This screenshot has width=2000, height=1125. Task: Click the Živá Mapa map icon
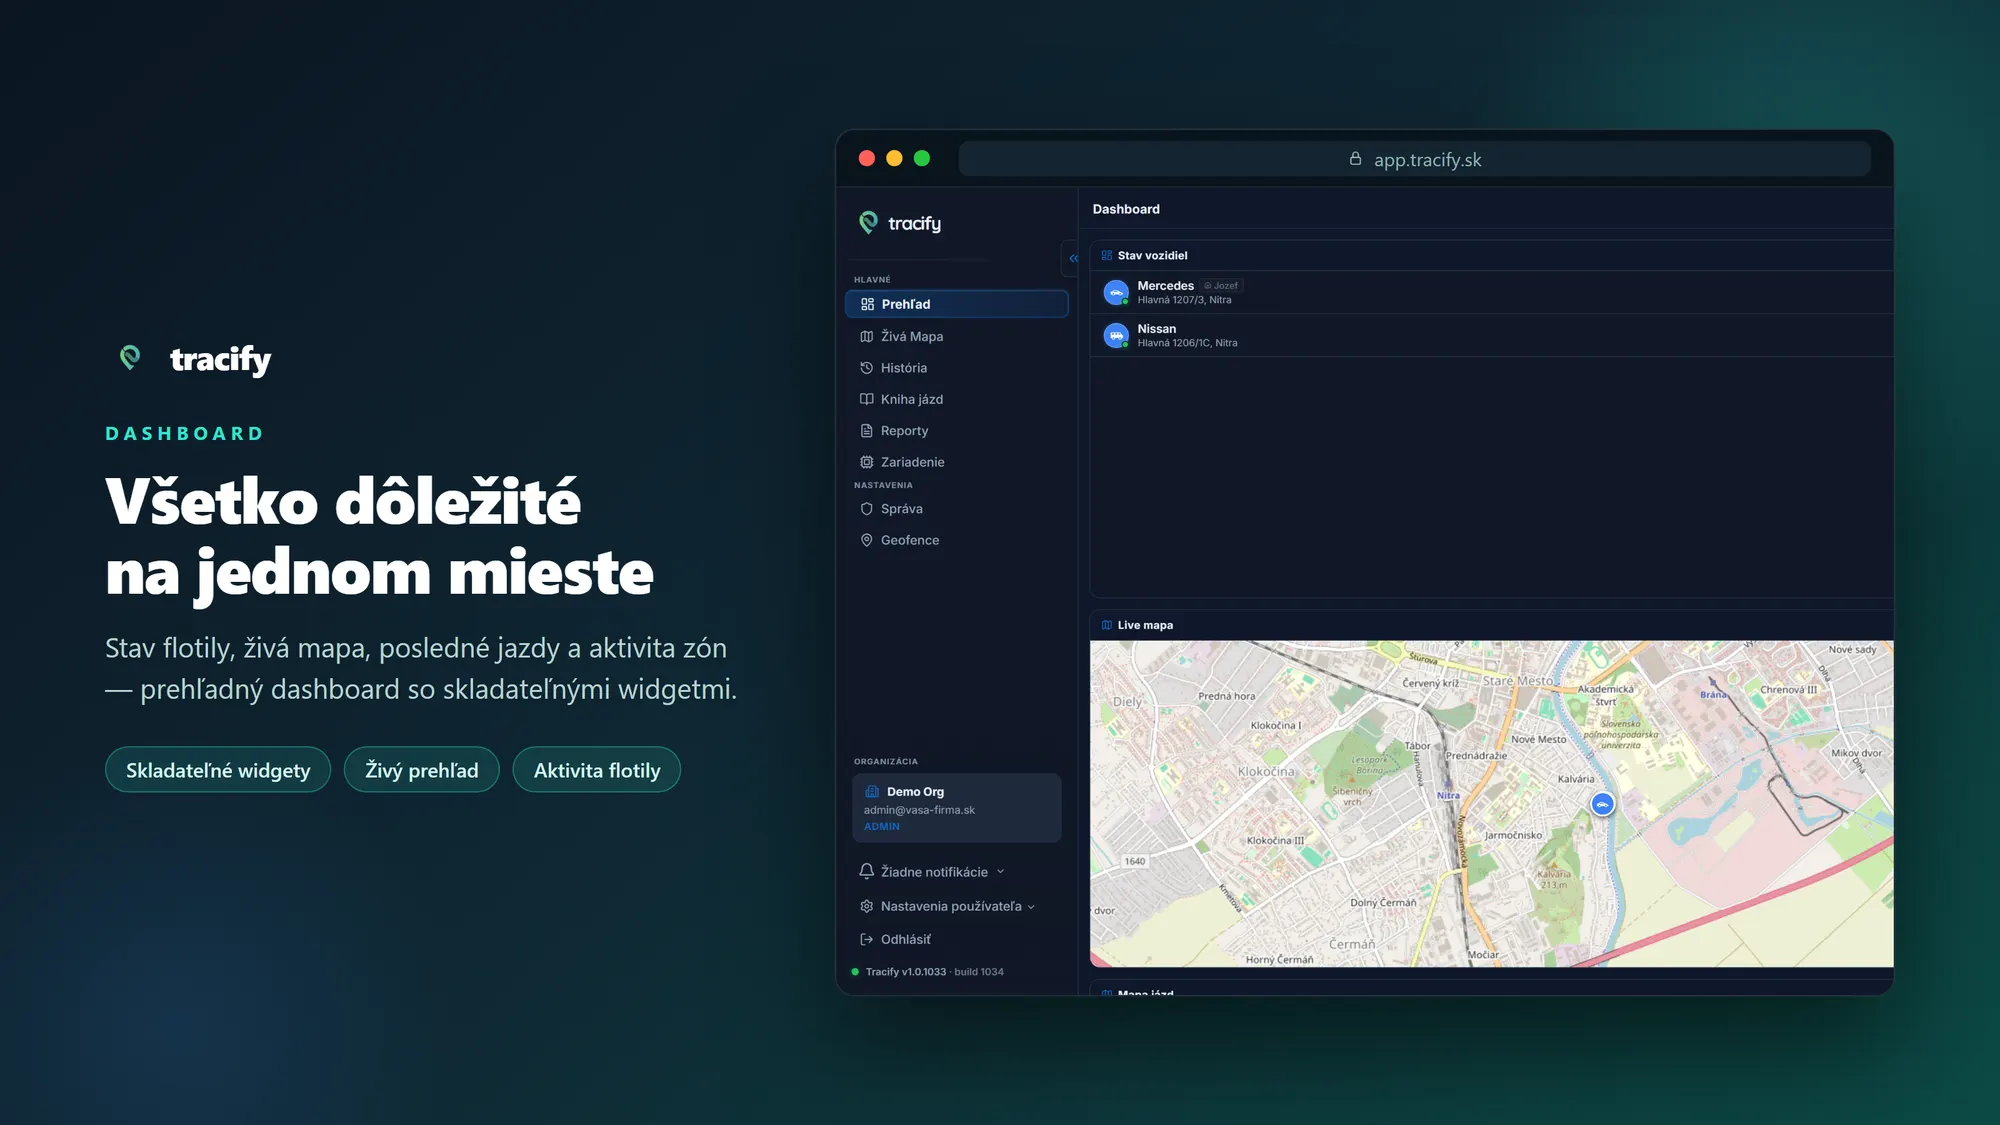[x=867, y=336]
